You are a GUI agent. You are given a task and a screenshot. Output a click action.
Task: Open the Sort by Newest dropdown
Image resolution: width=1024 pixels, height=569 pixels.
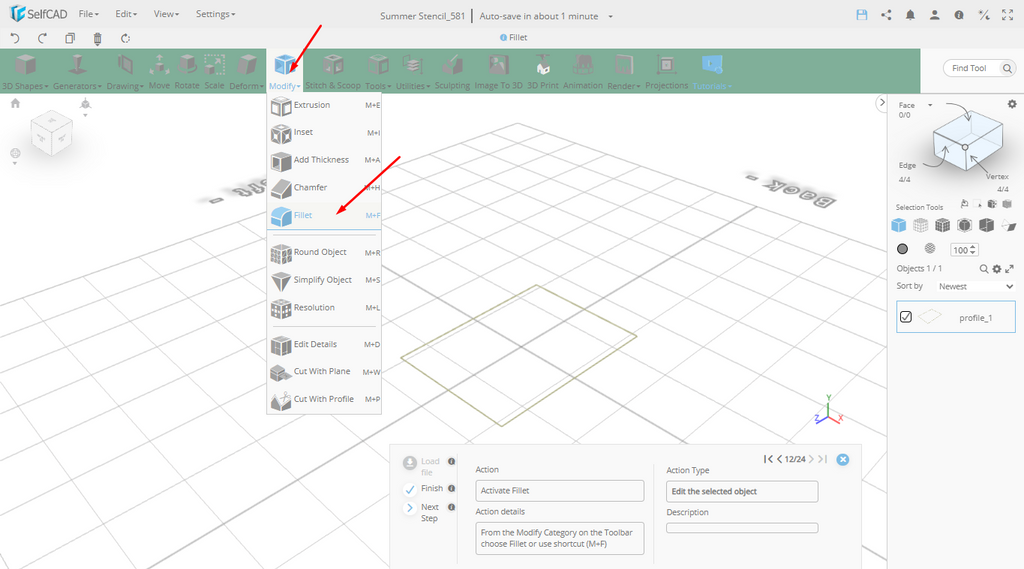(974, 286)
